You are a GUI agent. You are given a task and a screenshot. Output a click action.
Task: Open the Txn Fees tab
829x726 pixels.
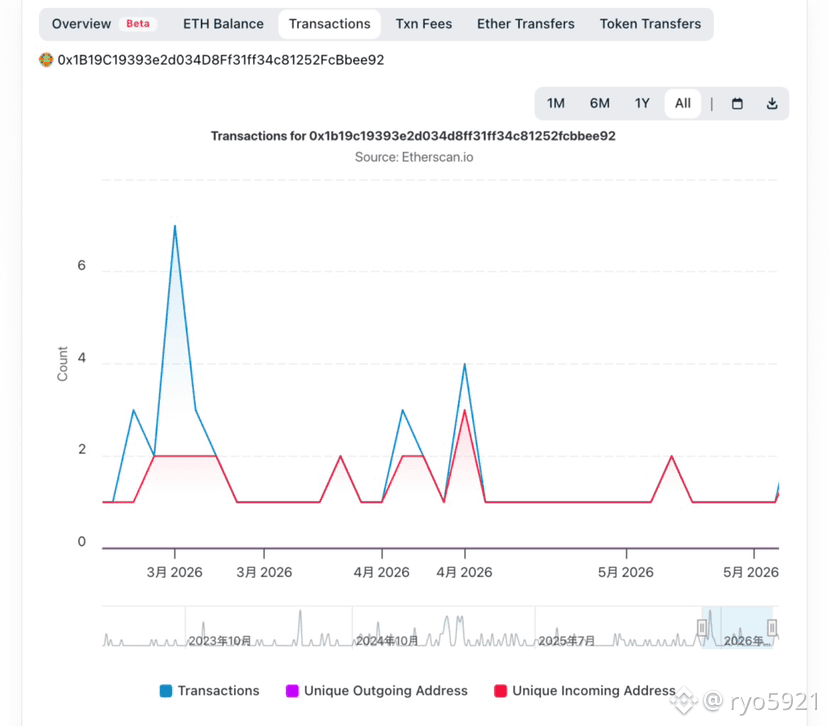point(424,24)
